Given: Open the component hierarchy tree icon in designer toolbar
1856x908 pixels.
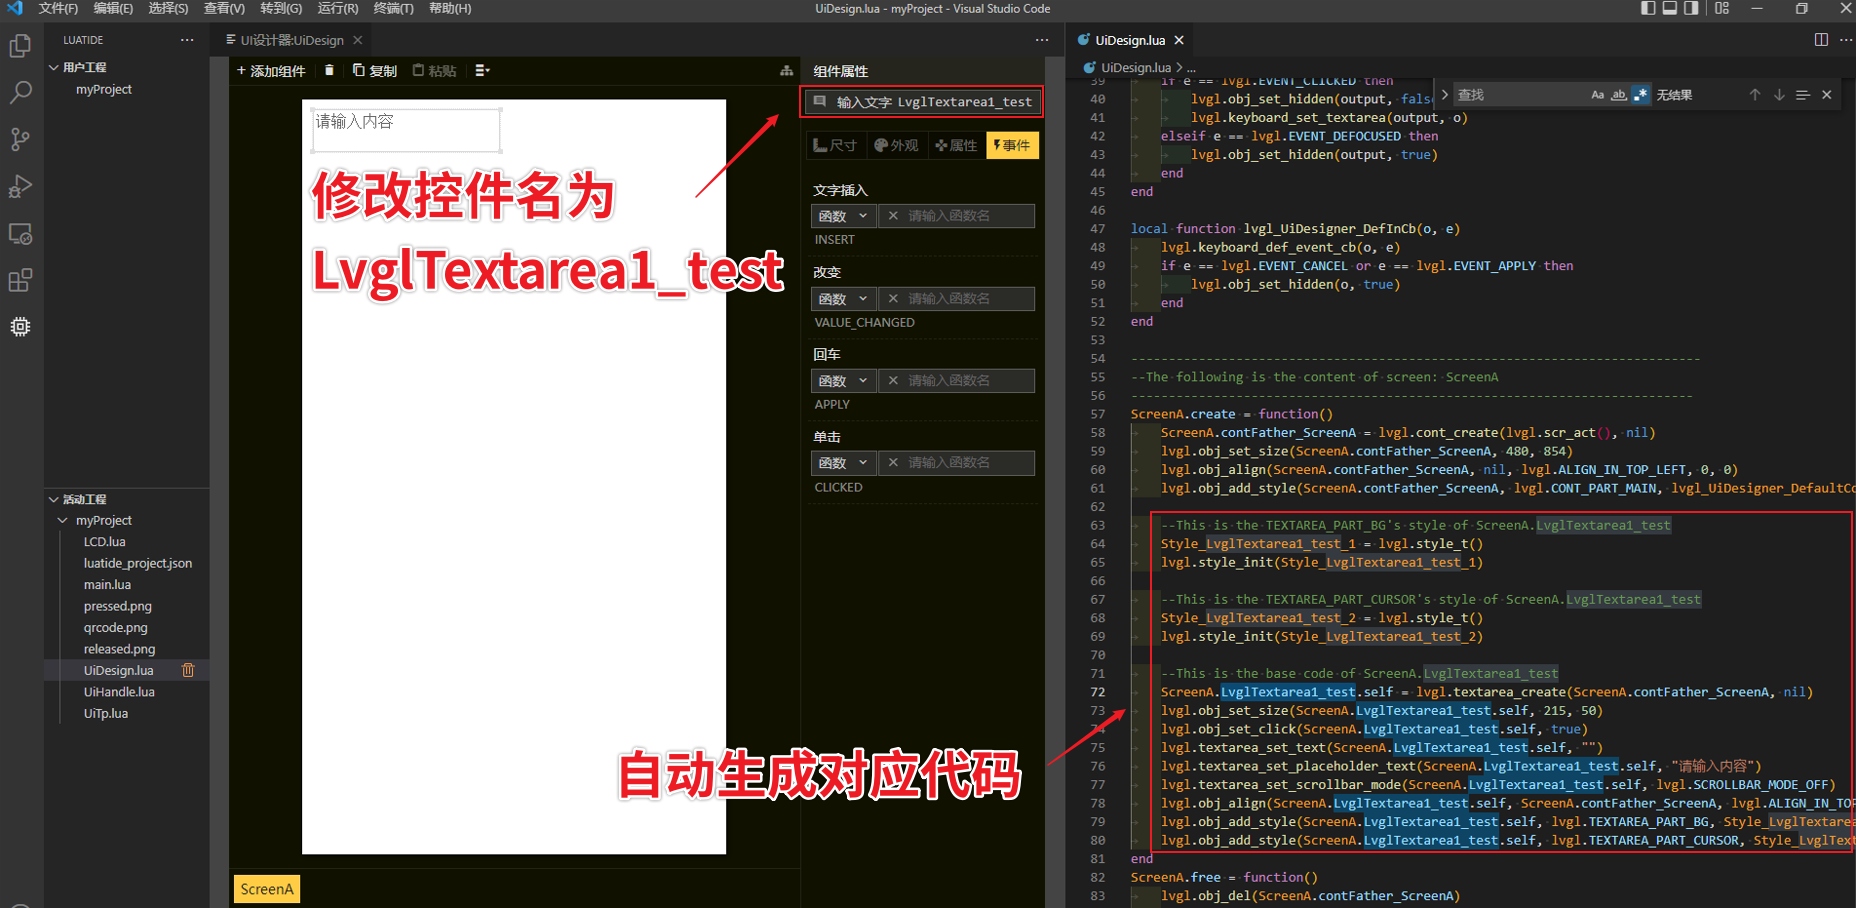Looking at the screenshot, I should click(785, 71).
